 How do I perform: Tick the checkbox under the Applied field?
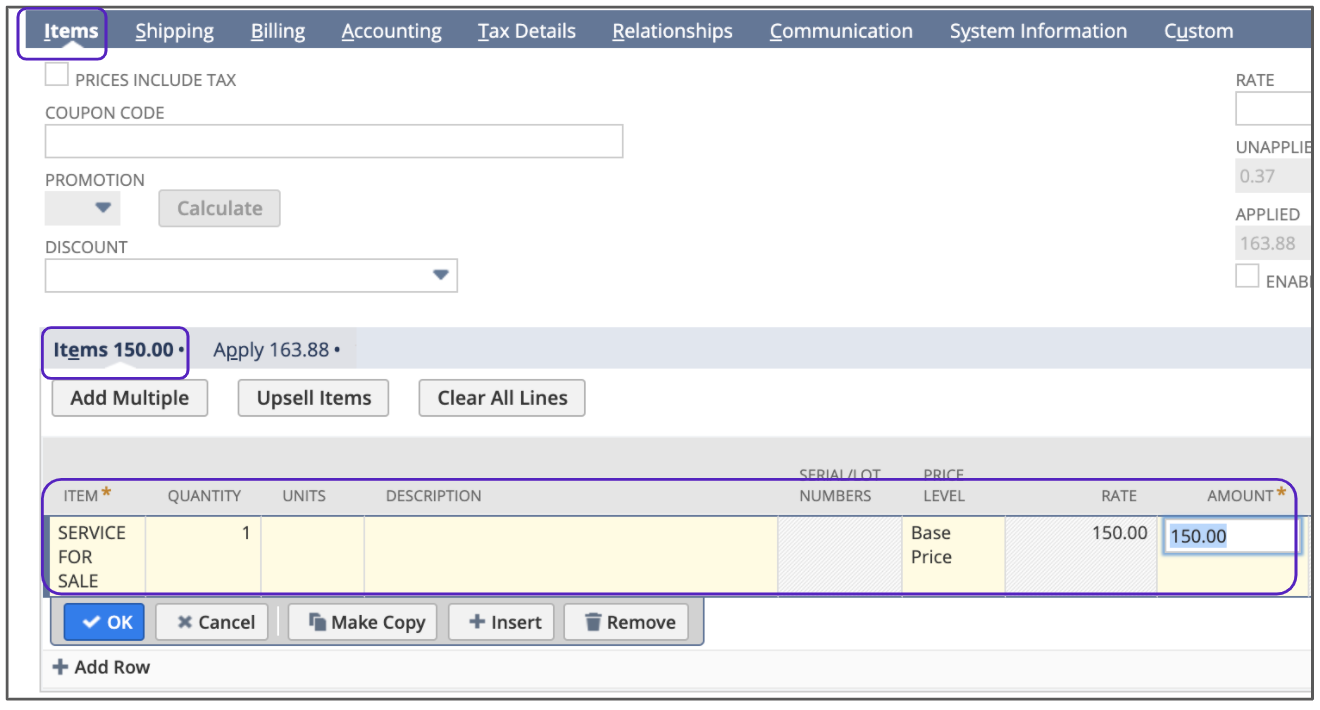(1247, 277)
